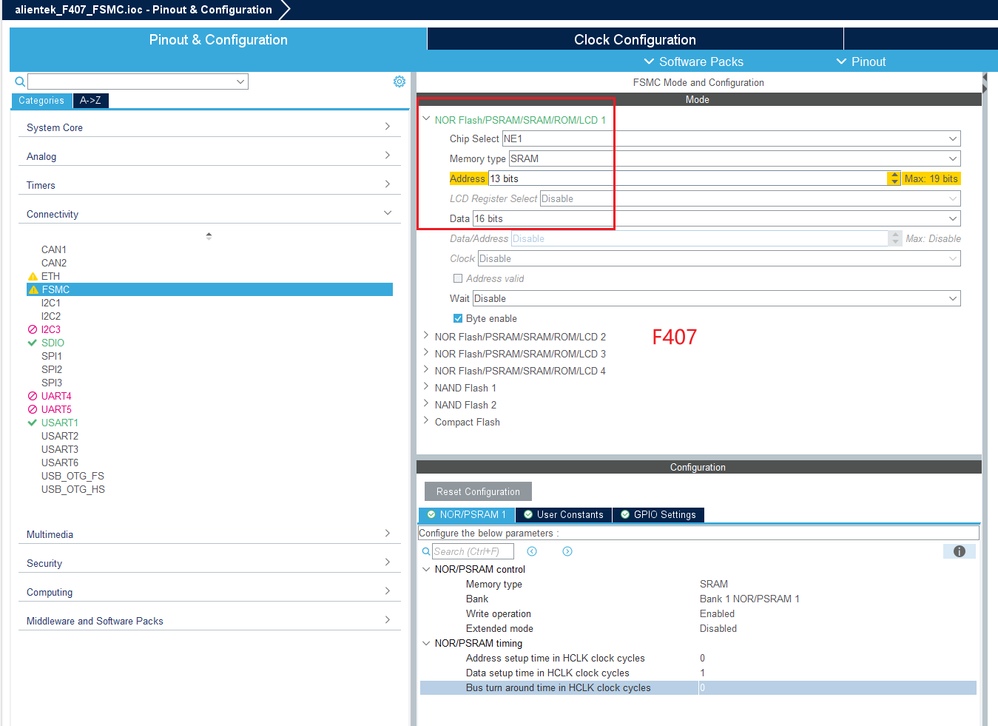
Task: Select SPI1 in the Connectivity list
Action: [x=52, y=356]
